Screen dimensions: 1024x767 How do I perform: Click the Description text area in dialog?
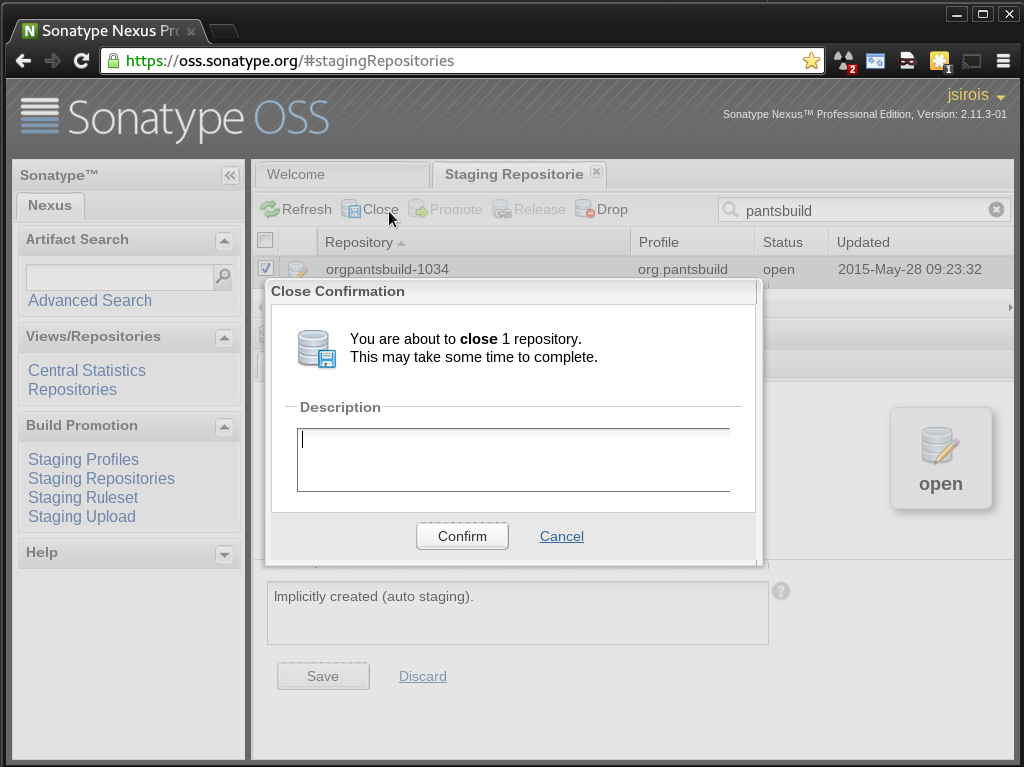click(513, 460)
